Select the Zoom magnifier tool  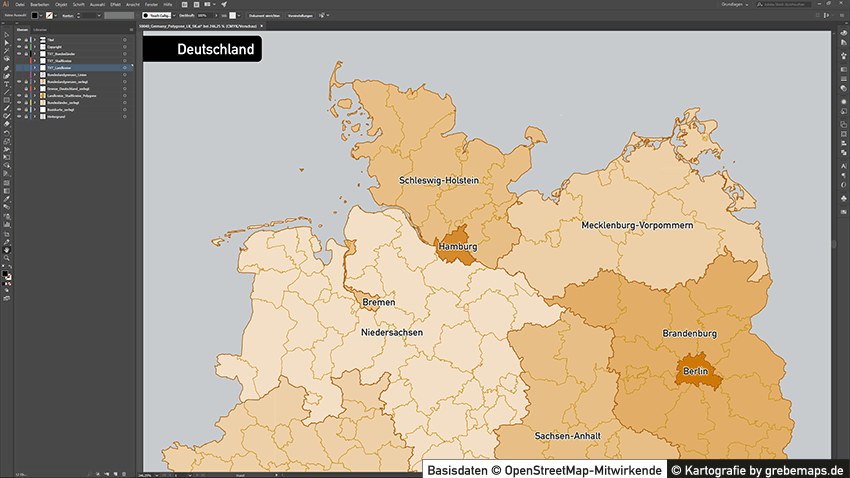(x=6, y=257)
